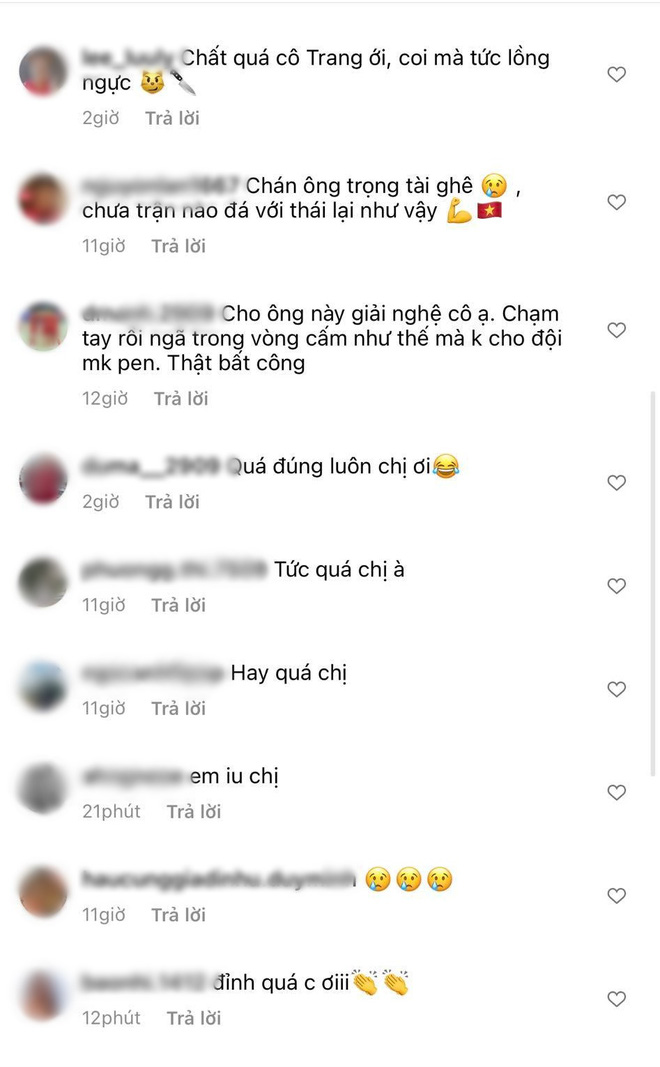Reply to the 'em iu chị' comment

[194, 812]
